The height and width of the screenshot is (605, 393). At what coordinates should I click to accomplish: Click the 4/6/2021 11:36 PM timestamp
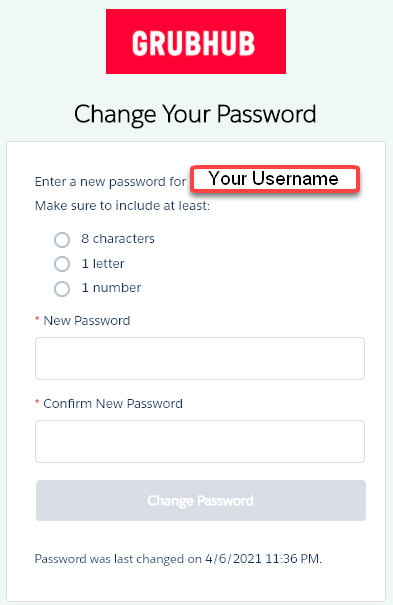[x=263, y=559]
